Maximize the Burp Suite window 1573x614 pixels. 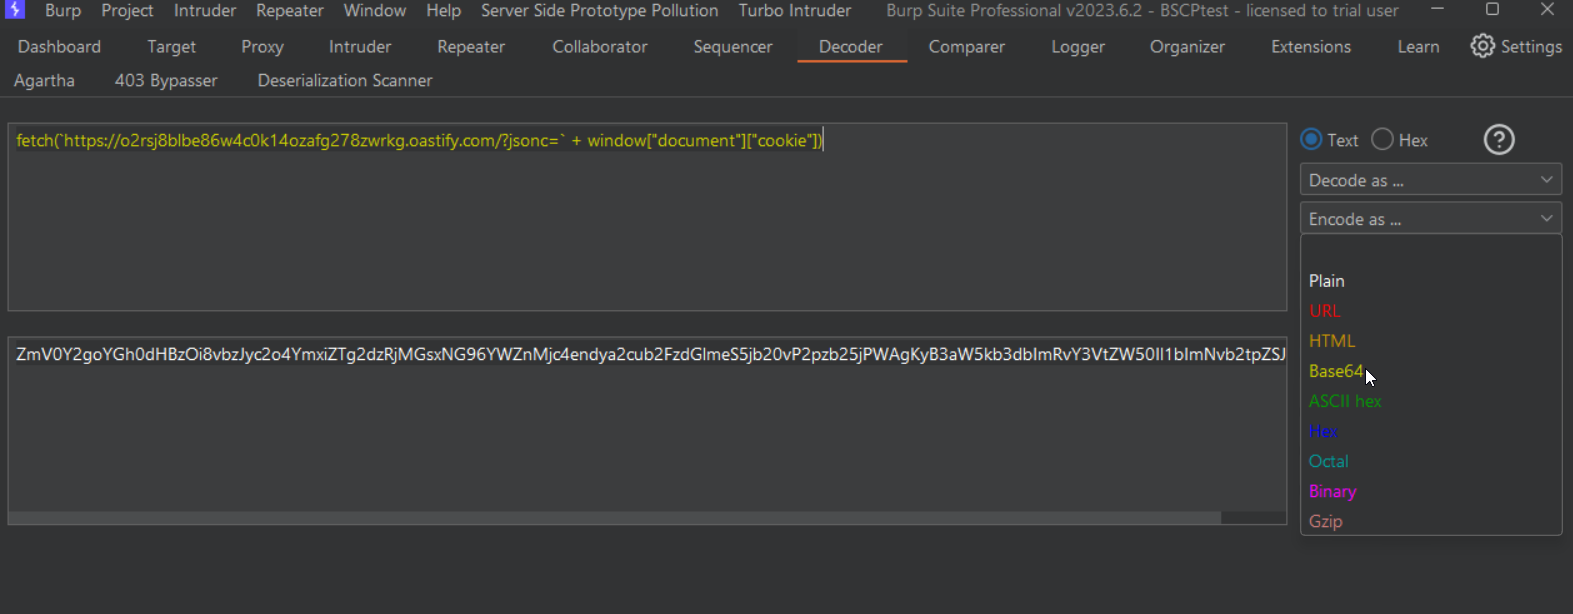(x=1492, y=10)
